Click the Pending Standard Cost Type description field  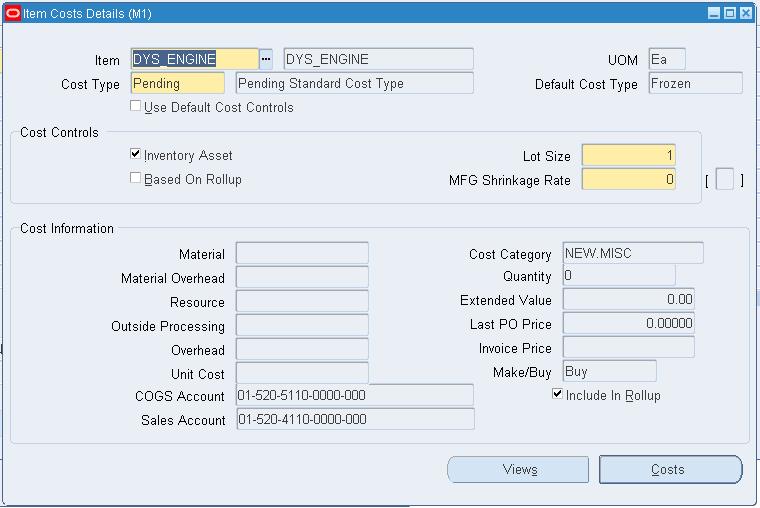355,83
